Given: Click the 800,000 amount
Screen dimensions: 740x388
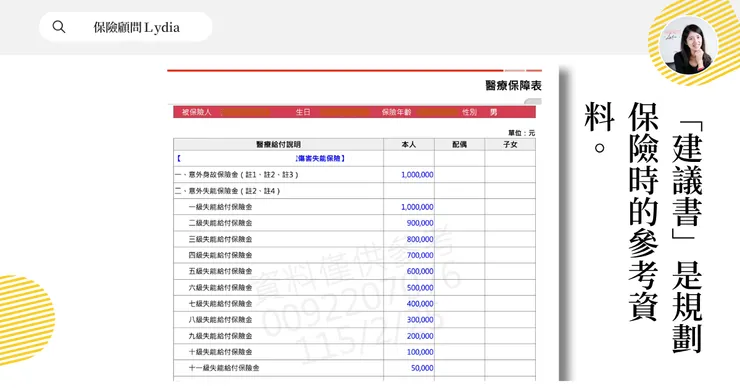Looking at the screenshot, I should click(x=420, y=239).
